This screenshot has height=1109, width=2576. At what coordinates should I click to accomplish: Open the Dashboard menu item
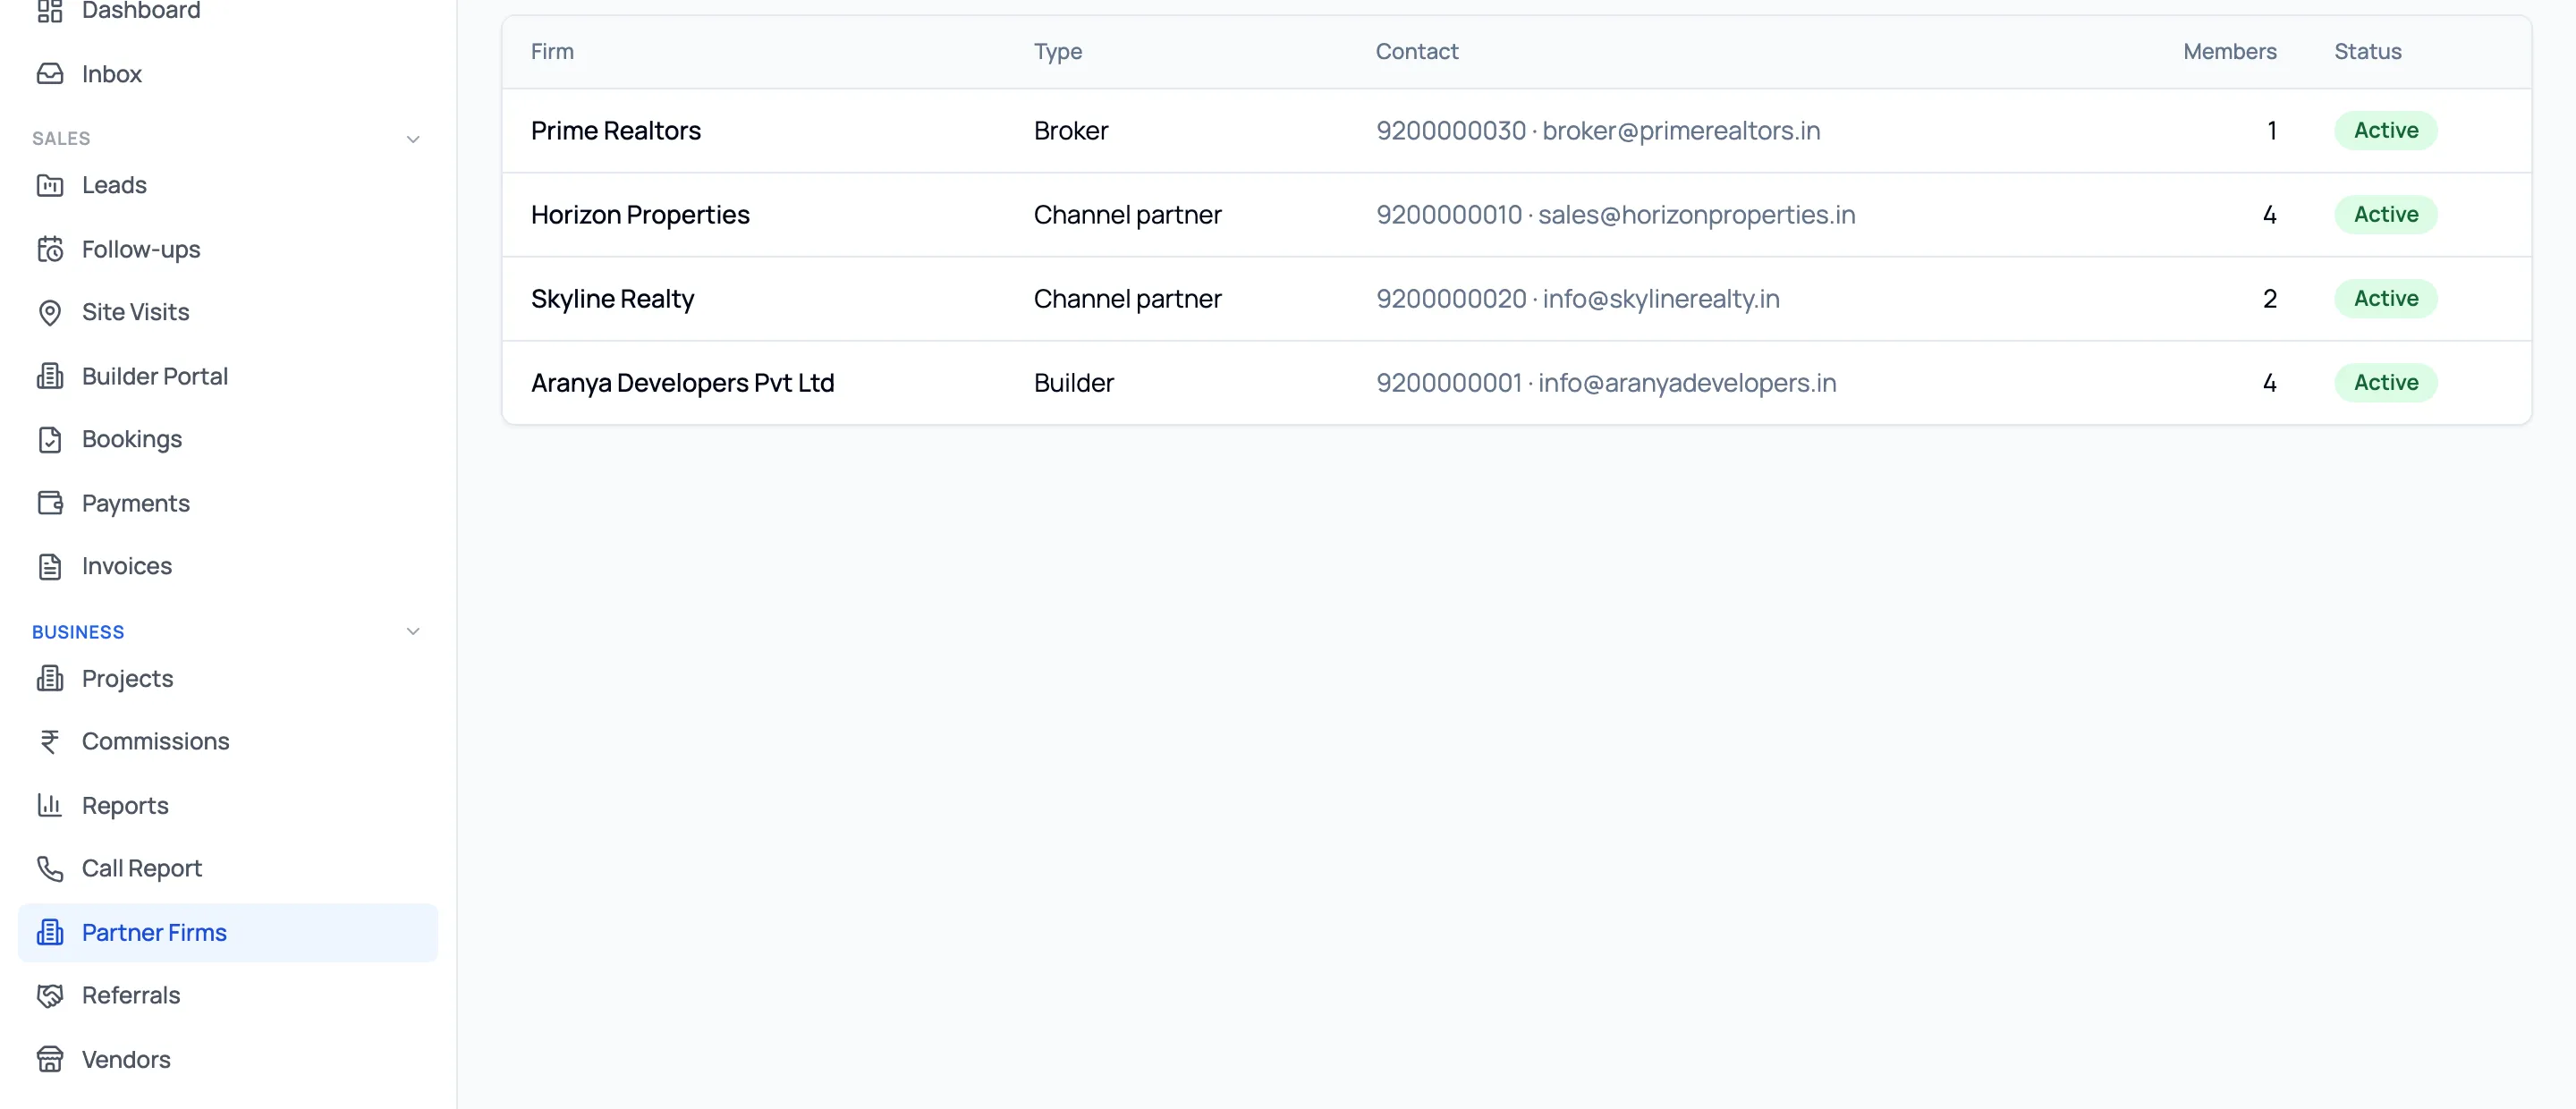[228, 10]
